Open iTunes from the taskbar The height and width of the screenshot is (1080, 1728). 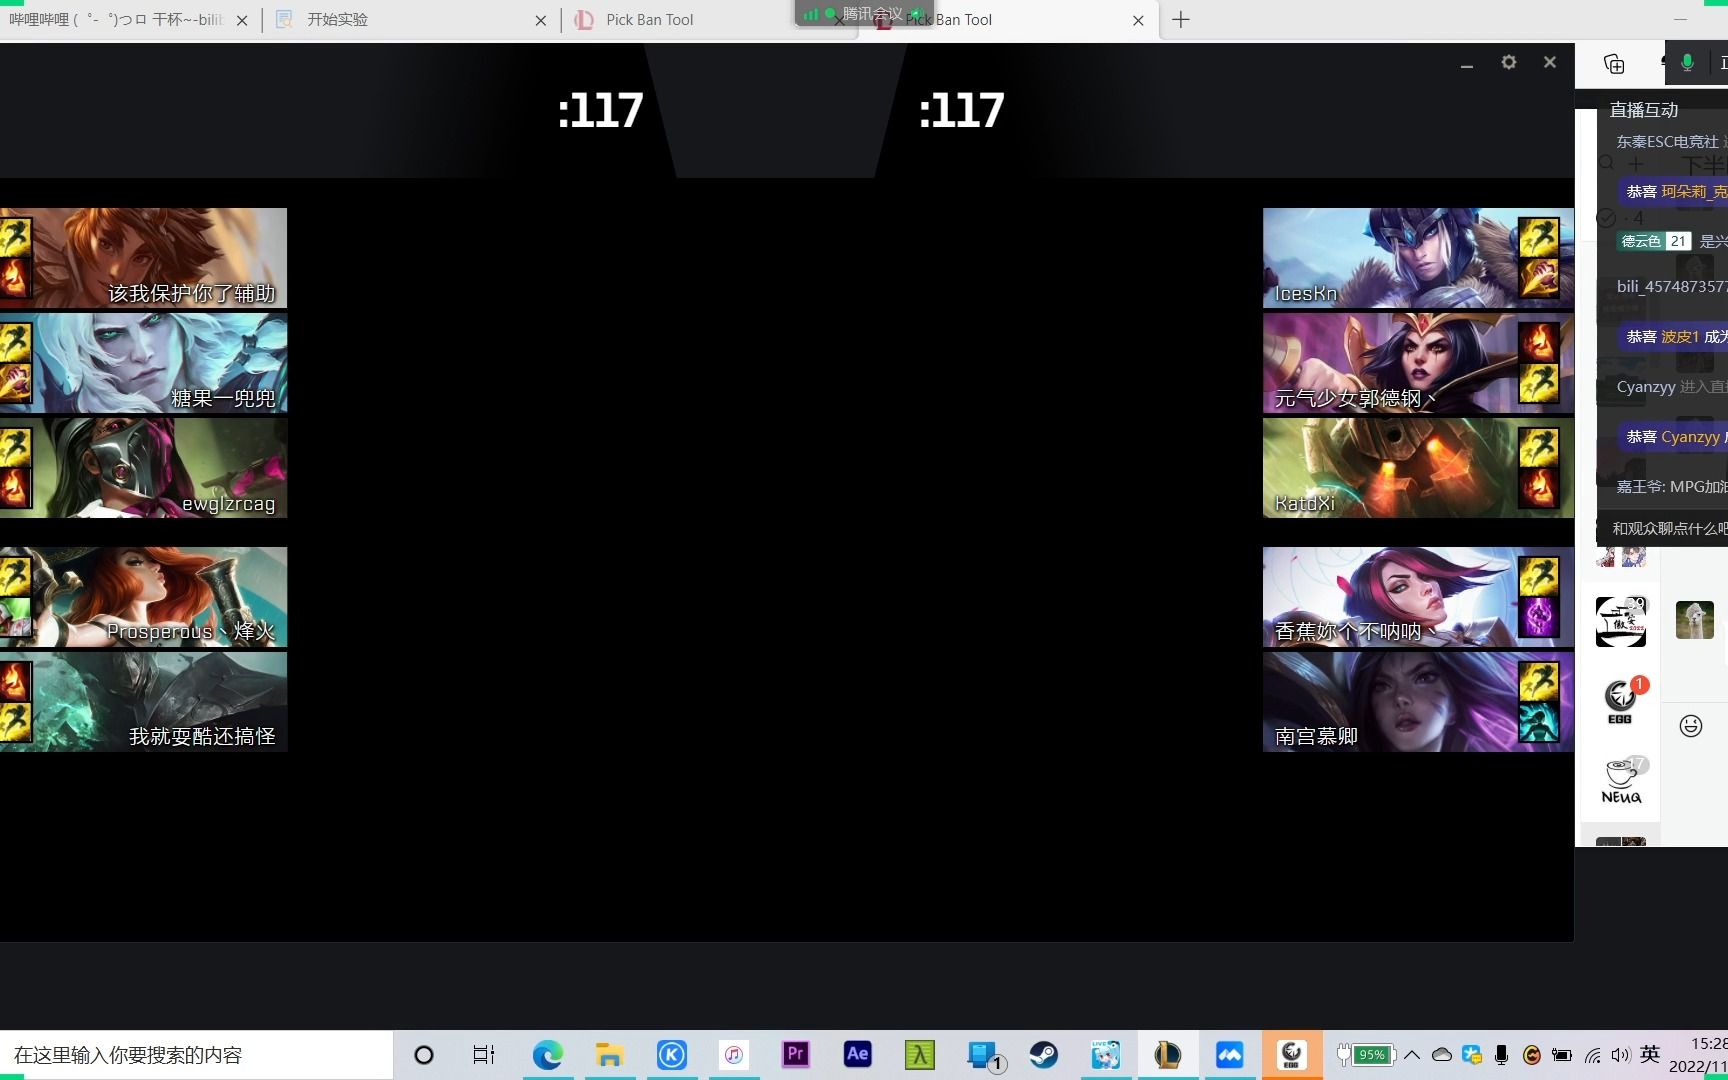point(734,1055)
